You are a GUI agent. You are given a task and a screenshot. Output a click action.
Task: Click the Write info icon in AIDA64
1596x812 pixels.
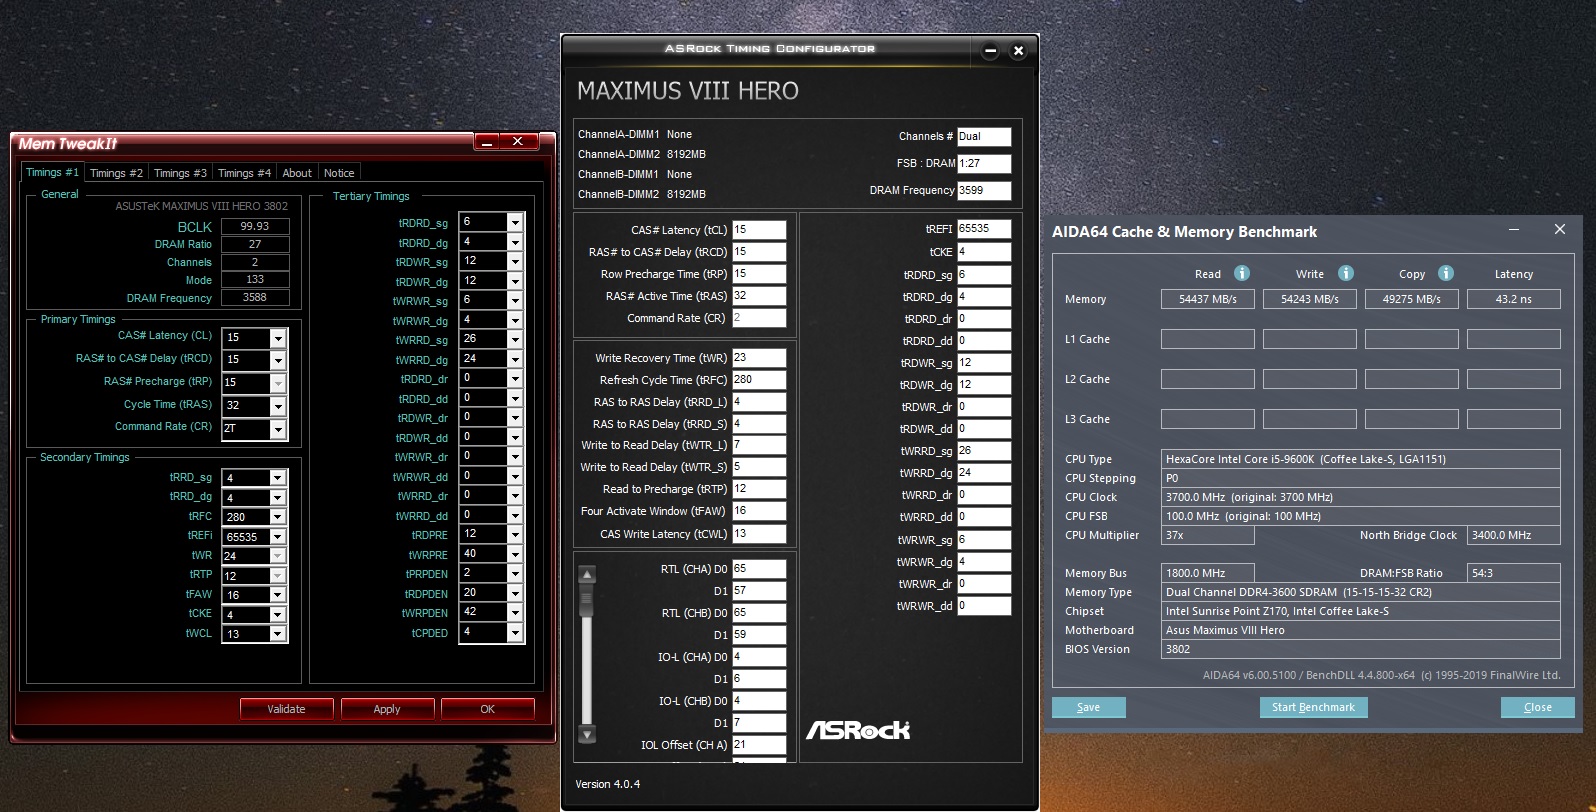pos(1345,273)
